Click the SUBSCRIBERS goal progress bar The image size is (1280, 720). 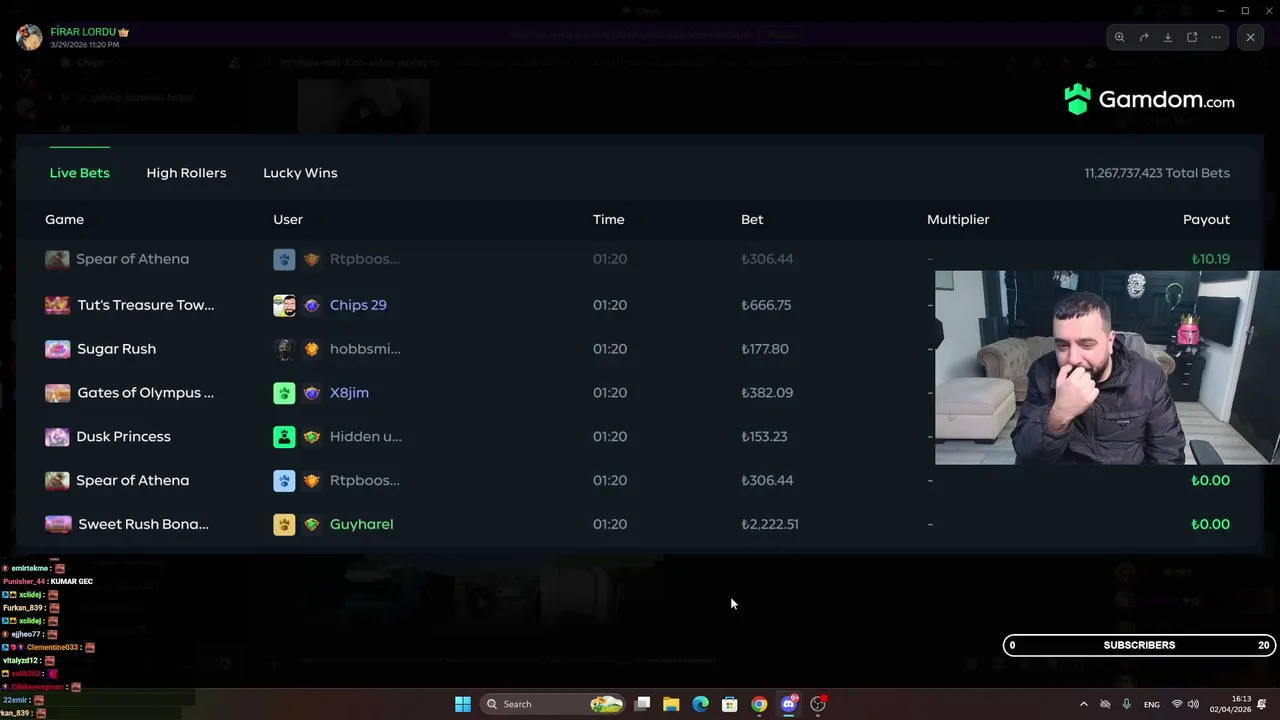1139,645
